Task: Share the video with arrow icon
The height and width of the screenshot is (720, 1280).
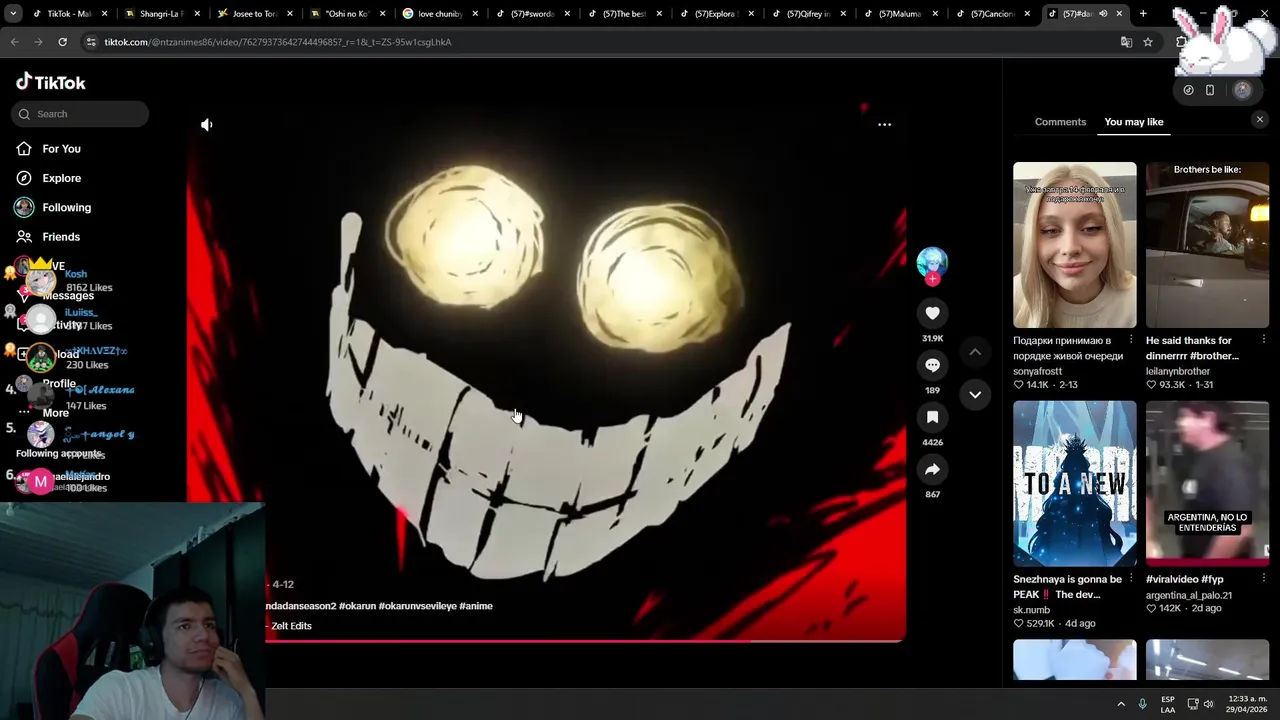Action: coord(932,469)
